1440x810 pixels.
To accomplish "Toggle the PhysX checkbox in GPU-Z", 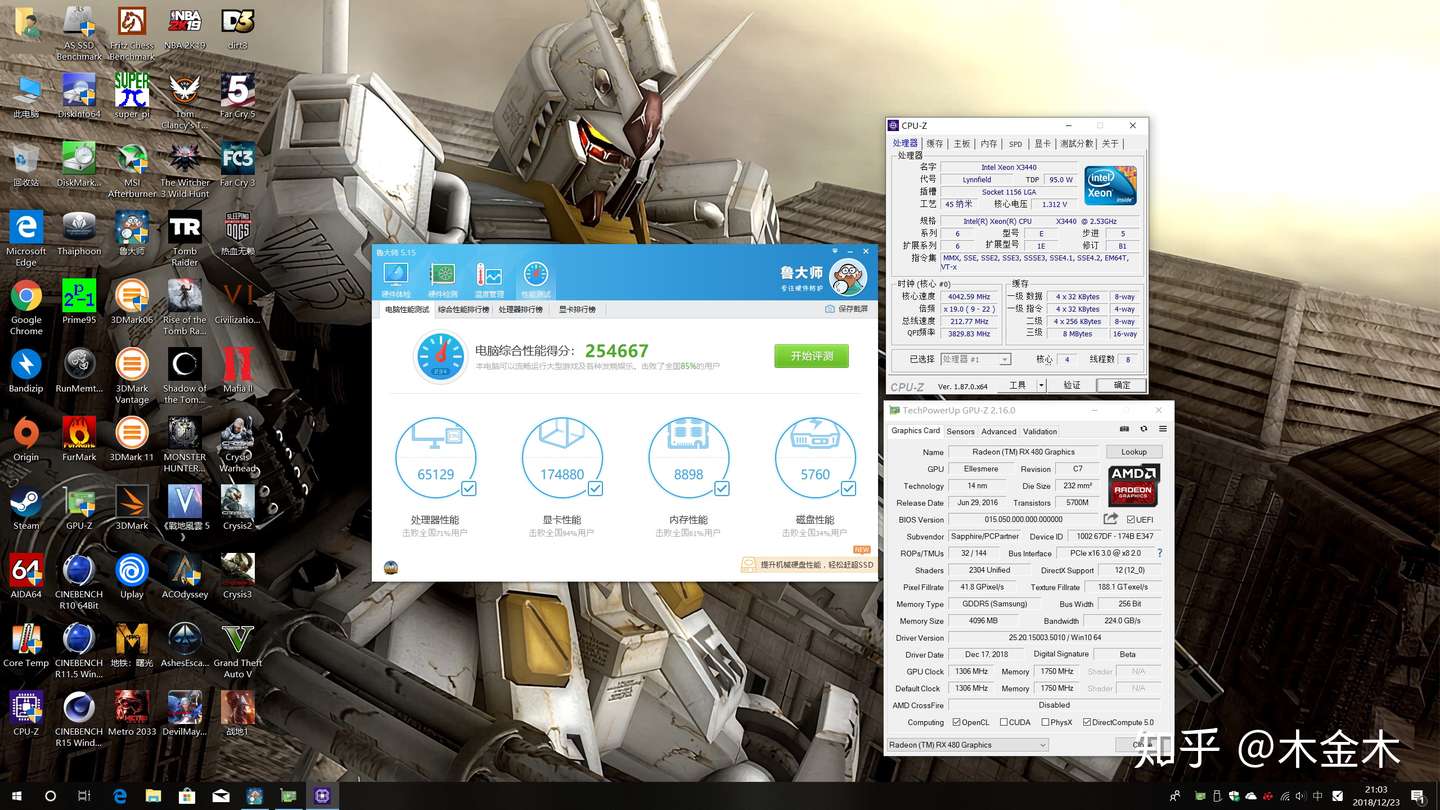I will click(1045, 722).
